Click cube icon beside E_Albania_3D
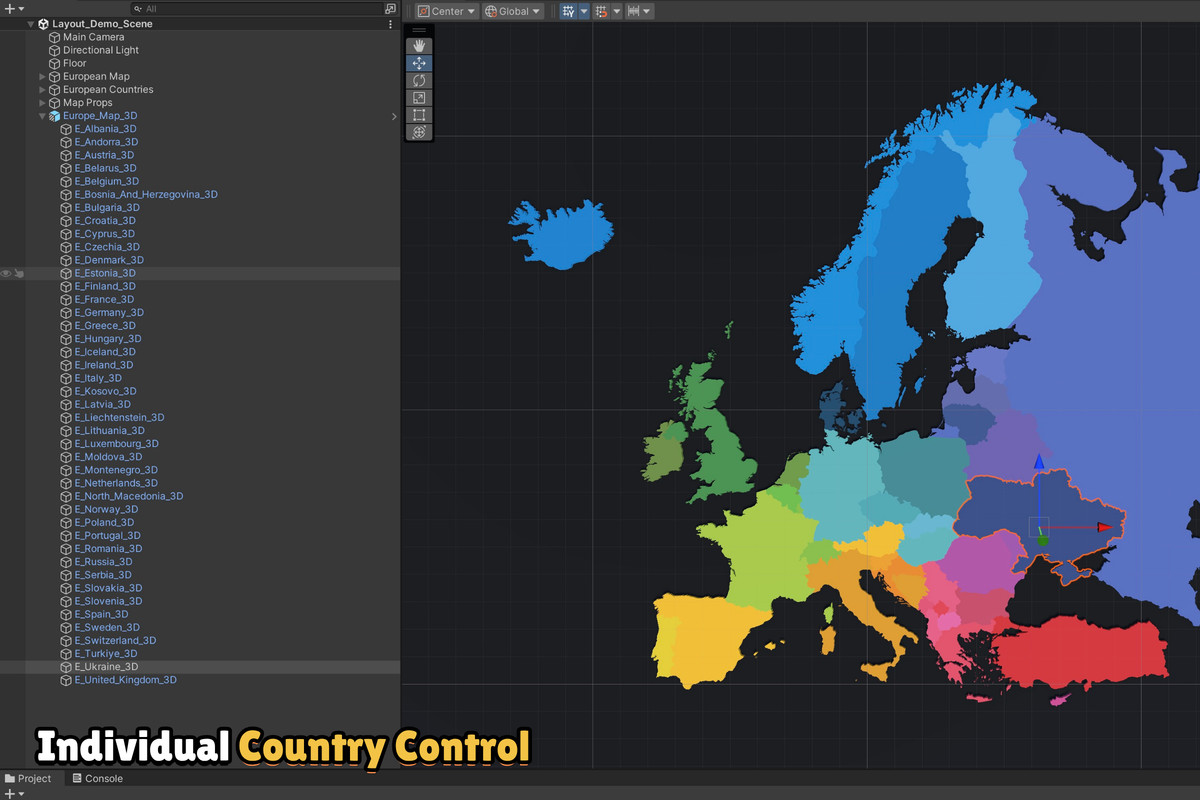 tap(66, 129)
